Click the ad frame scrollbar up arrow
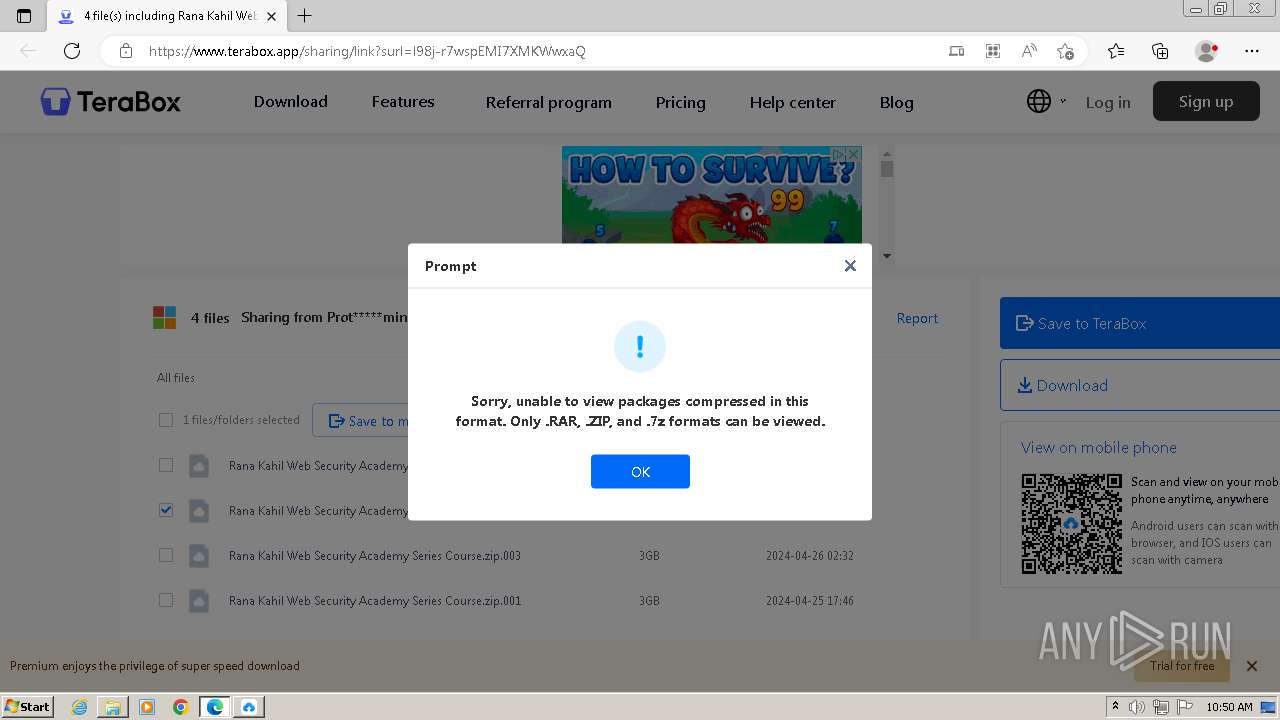This screenshot has height=720, width=1280. 886,153
